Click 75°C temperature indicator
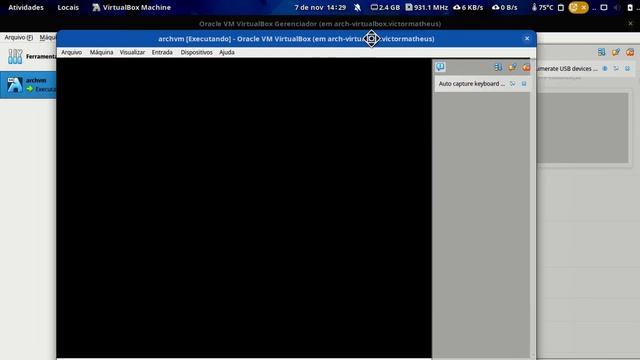 pyautogui.click(x=542, y=7)
